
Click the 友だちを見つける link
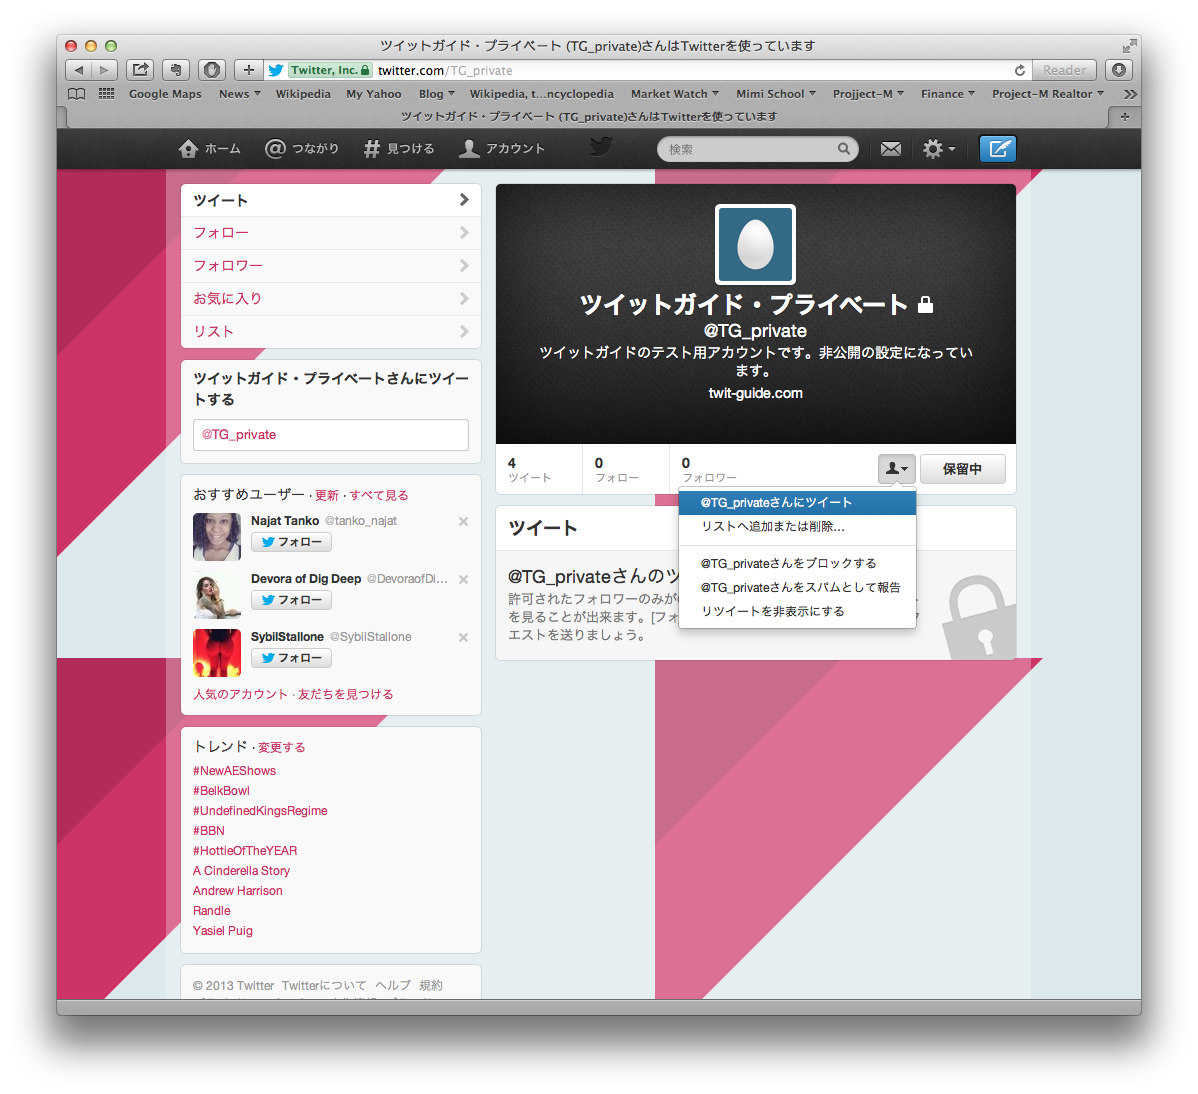tap(345, 694)
